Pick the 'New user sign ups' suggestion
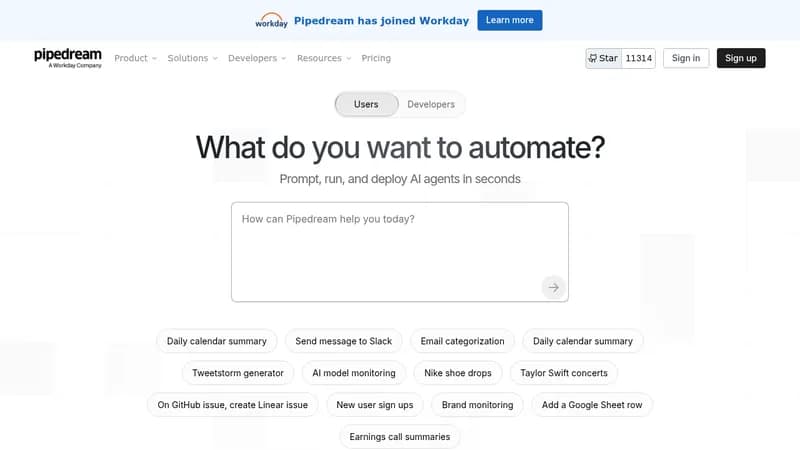 374,405
